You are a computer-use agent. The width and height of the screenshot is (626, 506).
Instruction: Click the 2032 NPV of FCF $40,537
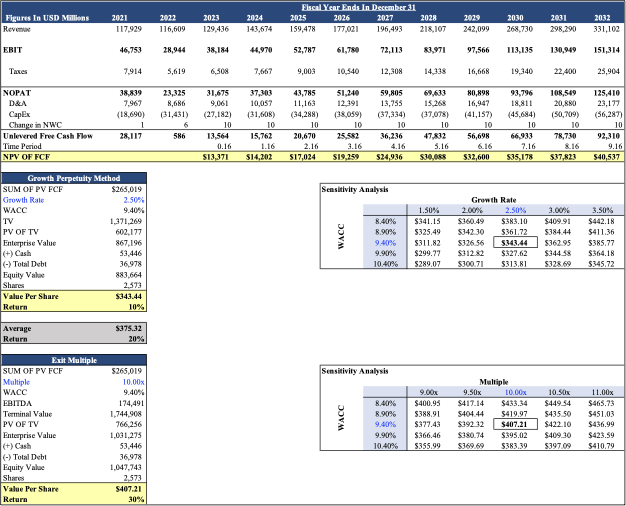[606, 157]
